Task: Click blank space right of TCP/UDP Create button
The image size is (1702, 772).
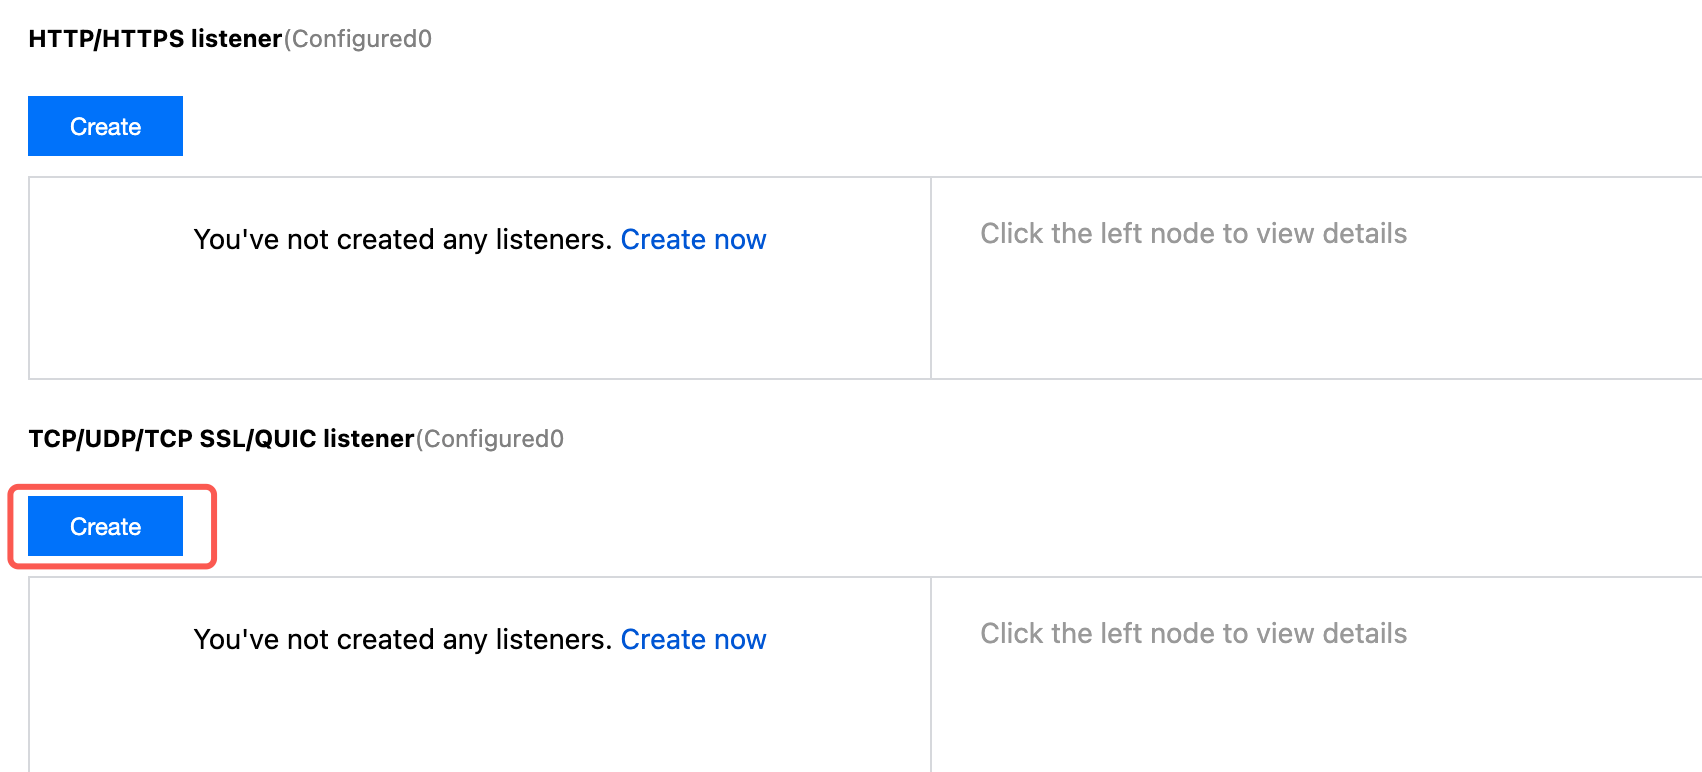Action: tap(600, 527)
